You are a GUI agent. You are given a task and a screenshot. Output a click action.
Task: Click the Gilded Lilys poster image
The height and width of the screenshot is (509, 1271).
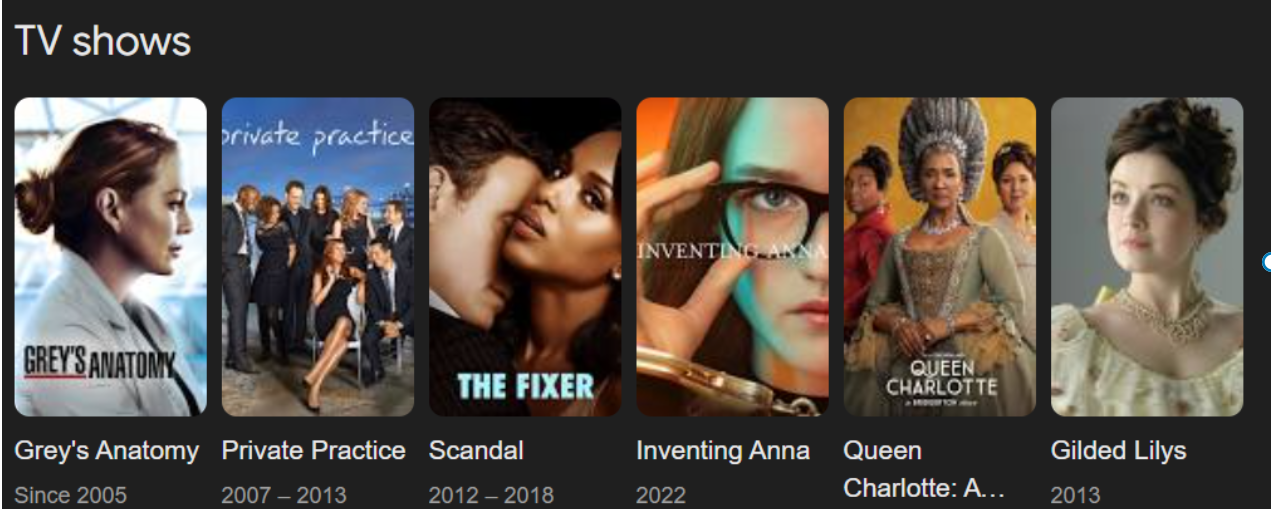point(1147,257)
